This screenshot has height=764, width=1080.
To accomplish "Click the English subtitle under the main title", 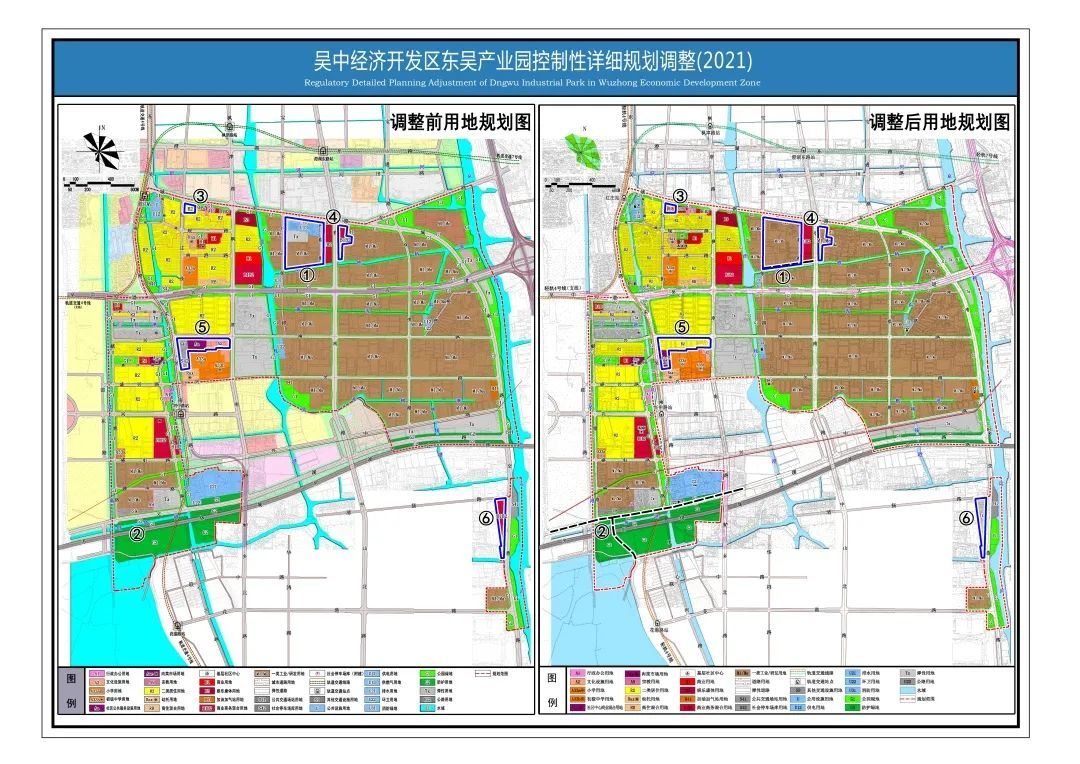I will [x=533, y=82].
